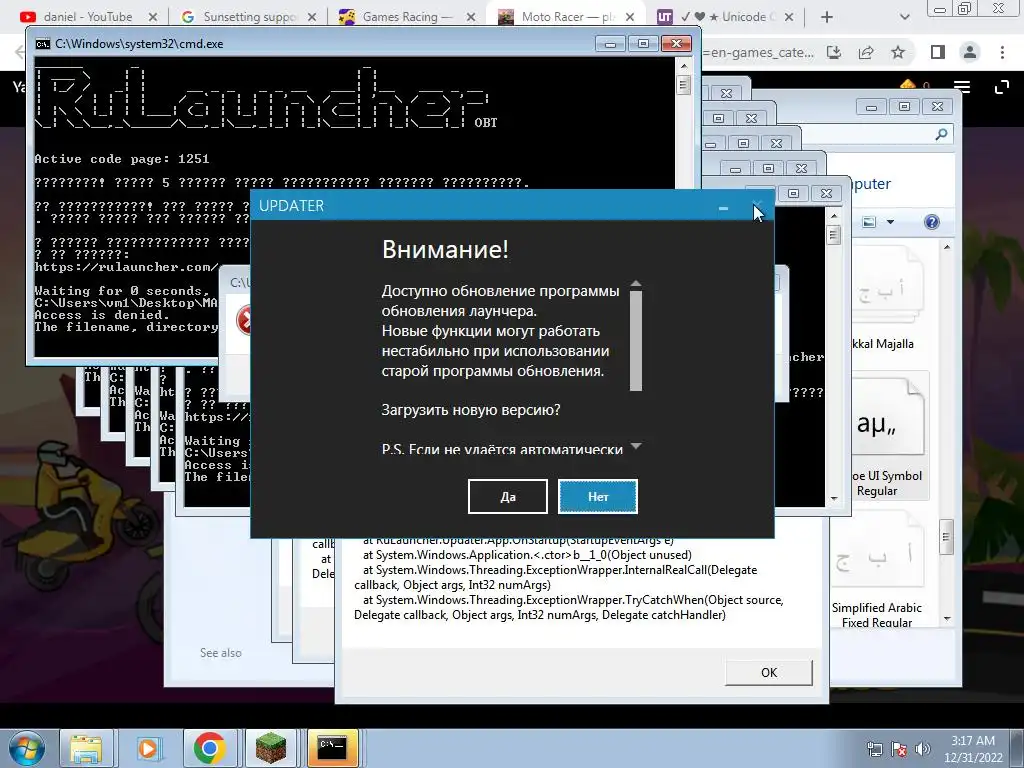Screen dimensions: 1024x768
Task: Open the view options dropdown arrow in Fonts window
Action: [890, 222]
